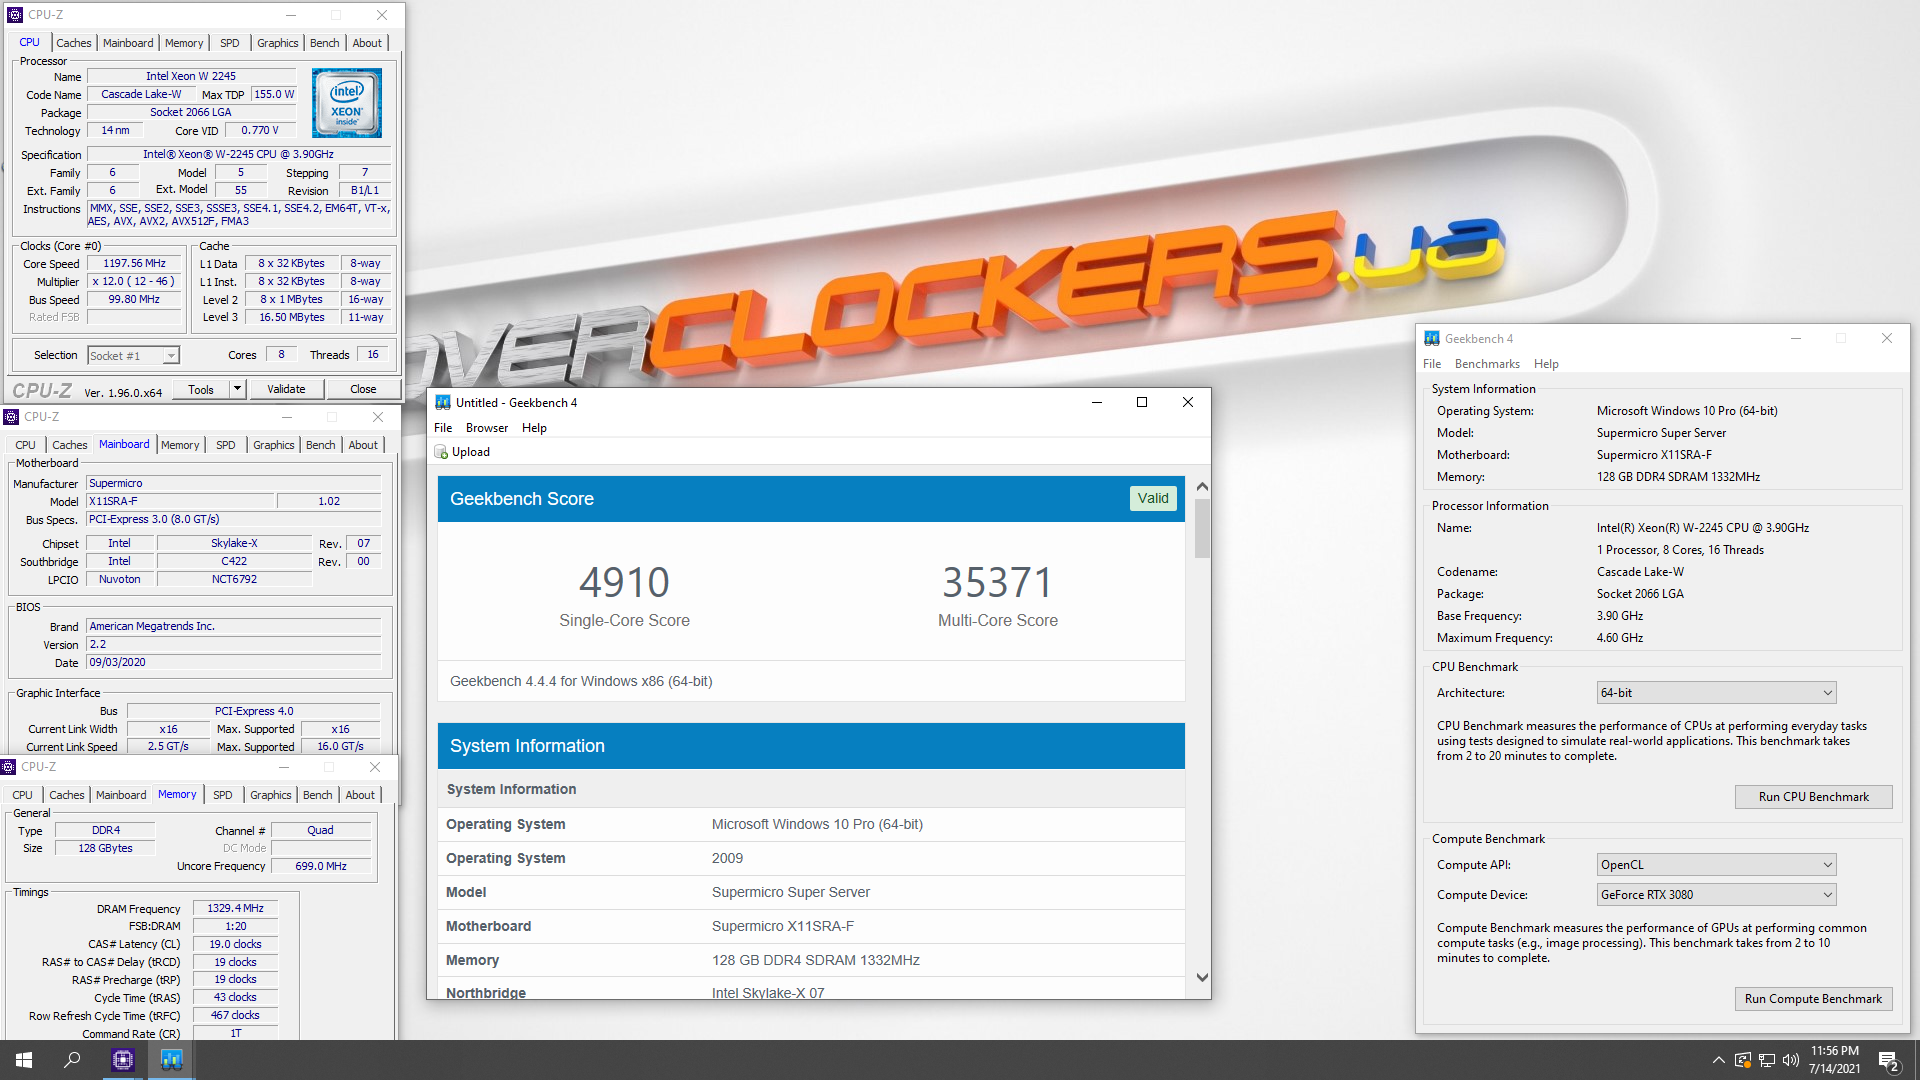Open About tab in Mainboard CPU-Z window
This screenshot has height=1080, width=1920.
pos(363,445)
